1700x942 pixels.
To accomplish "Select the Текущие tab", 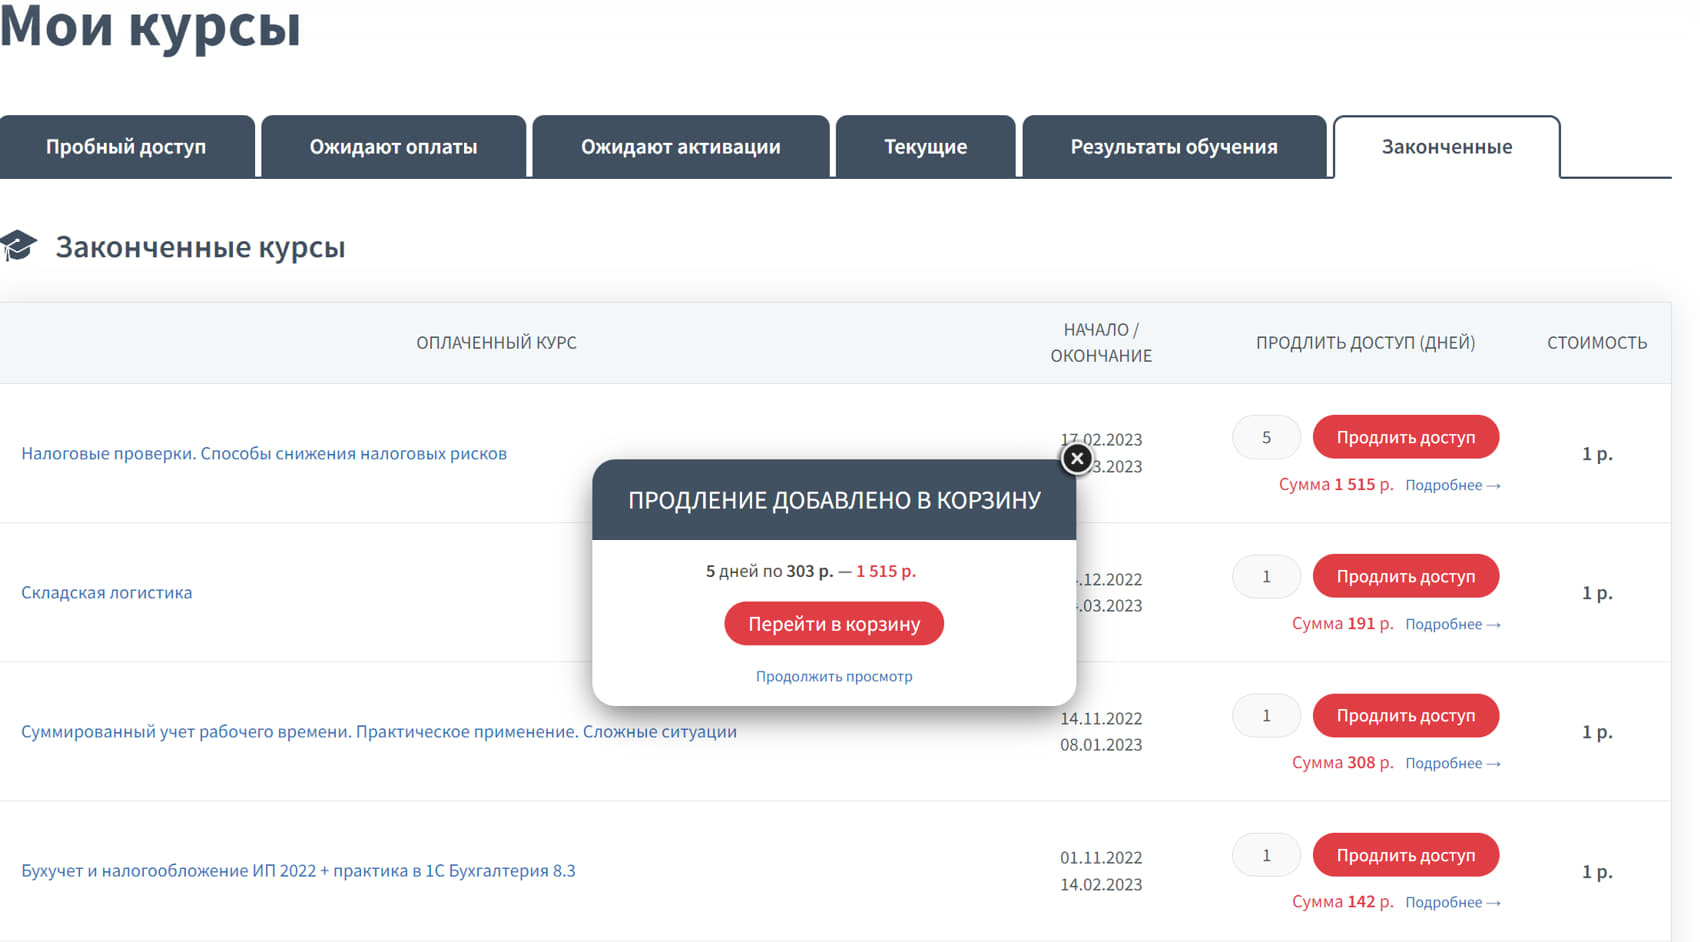I will pyautogui.click(x=925, y=147).
